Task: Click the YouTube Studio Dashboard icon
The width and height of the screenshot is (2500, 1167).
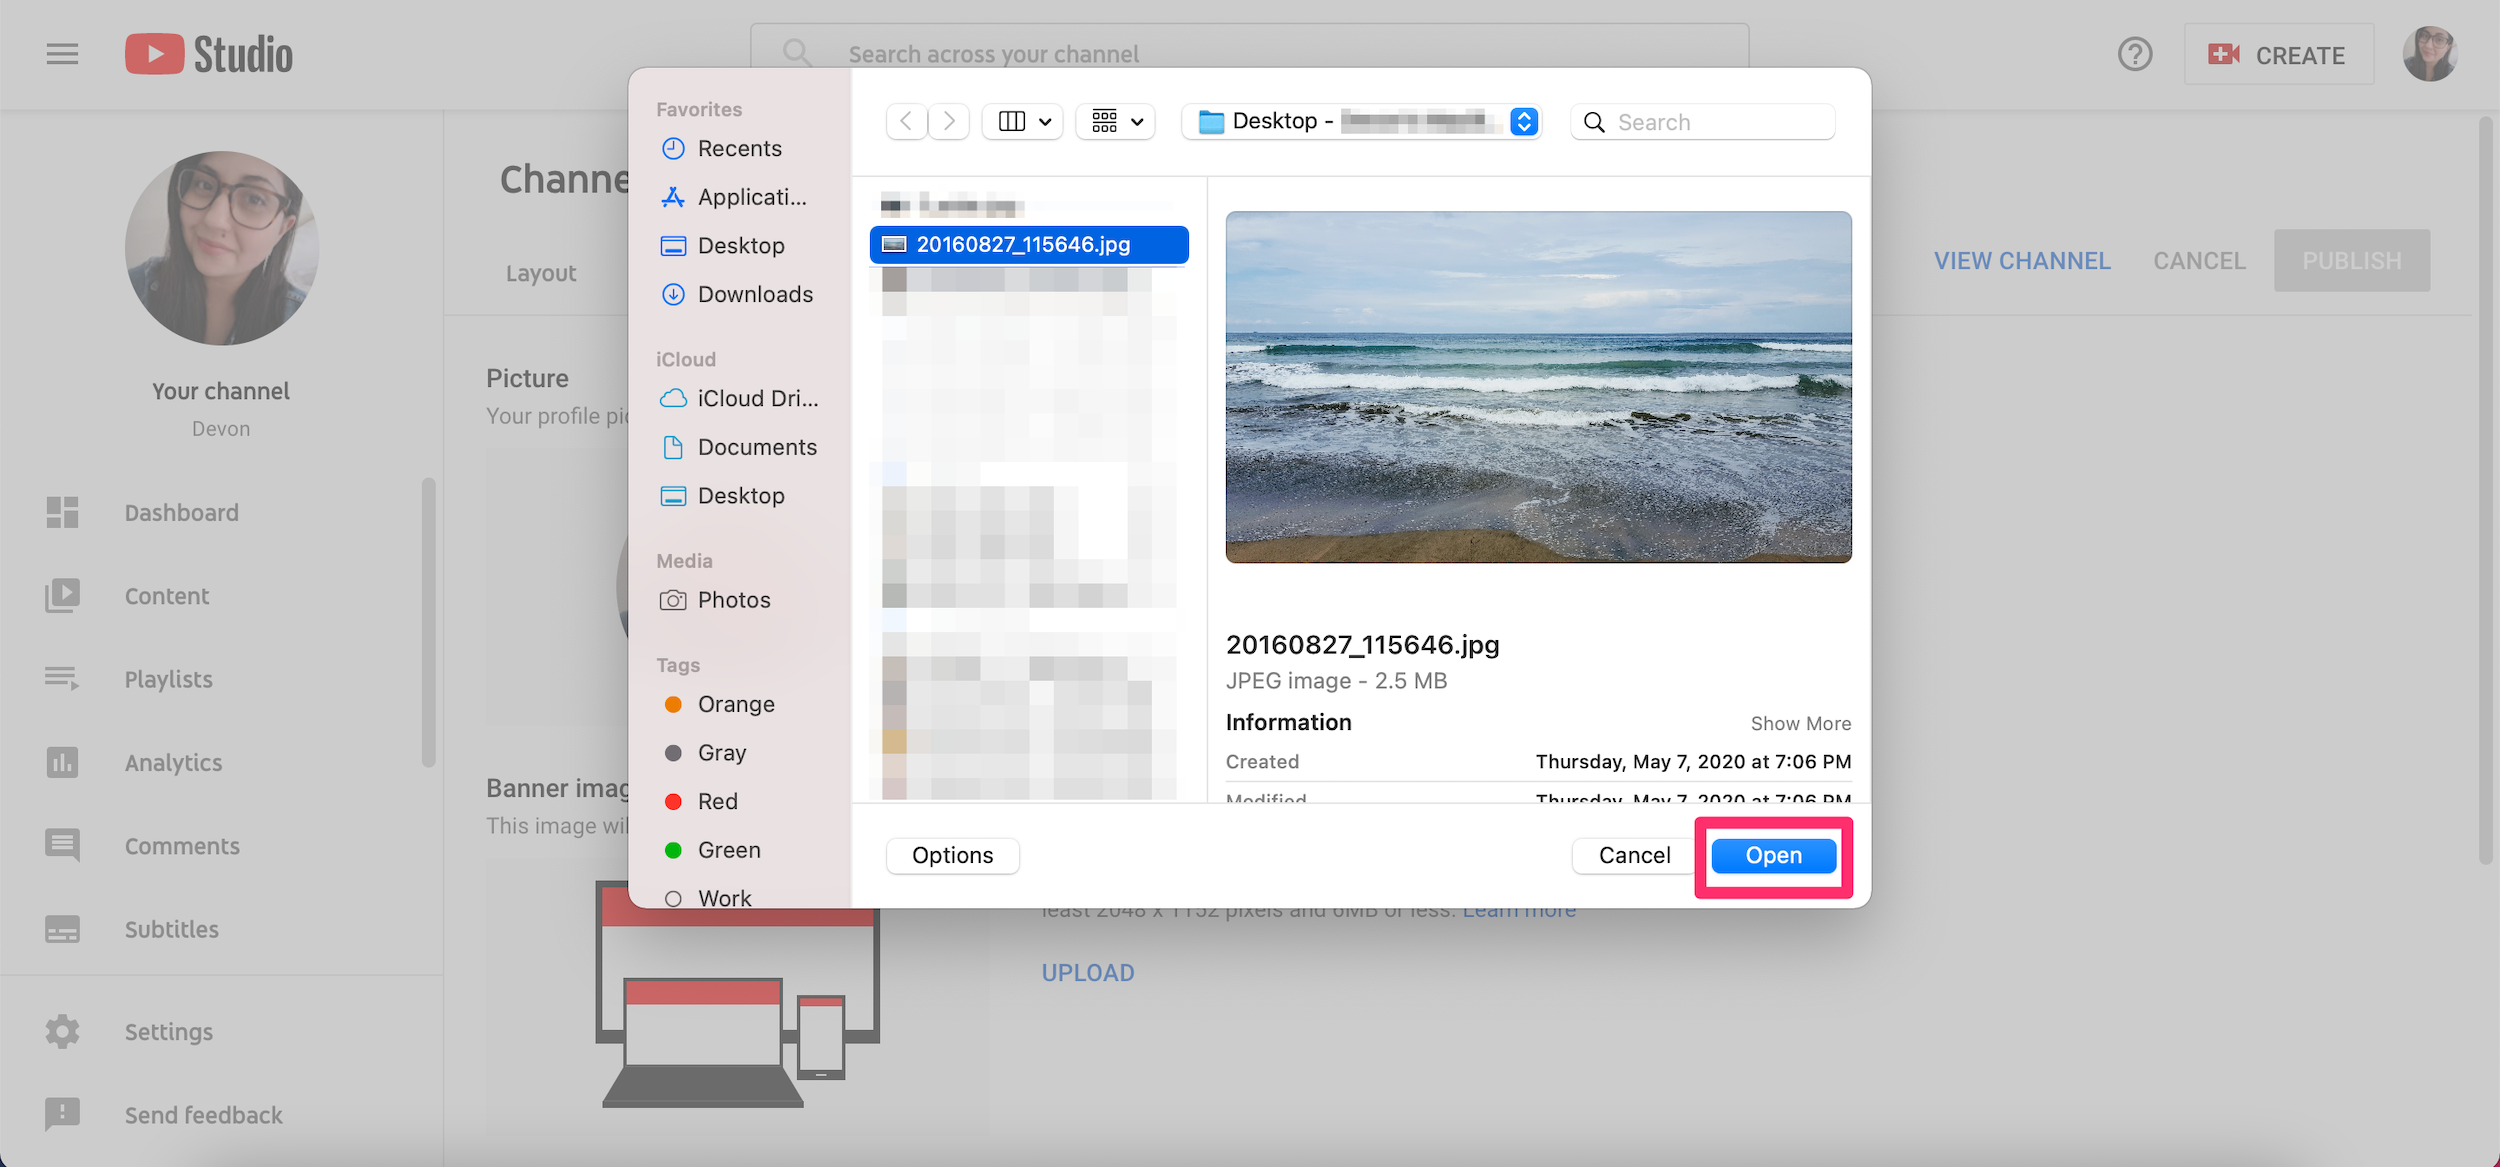Action: (x=62, y=512)
